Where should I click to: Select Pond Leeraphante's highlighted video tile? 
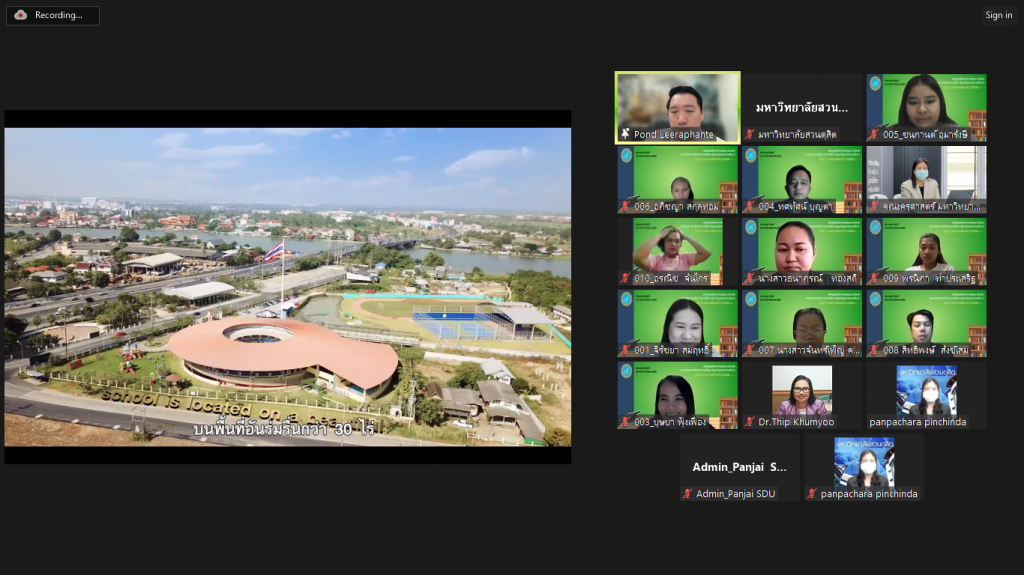[x=677, y=106]
